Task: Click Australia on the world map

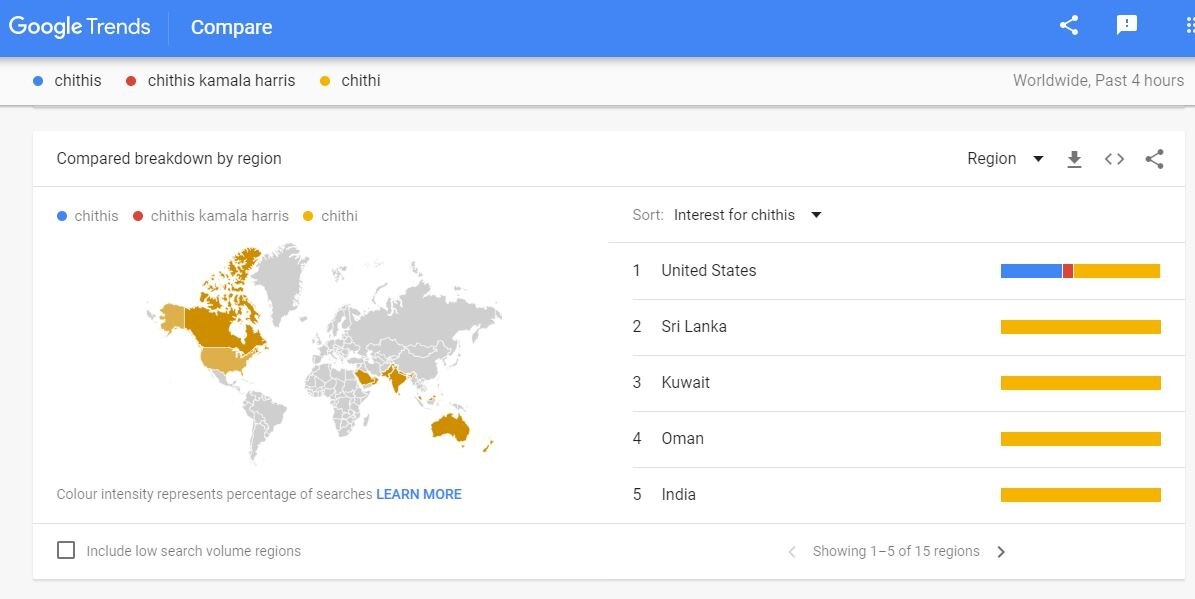Action: tap(451, 427)
